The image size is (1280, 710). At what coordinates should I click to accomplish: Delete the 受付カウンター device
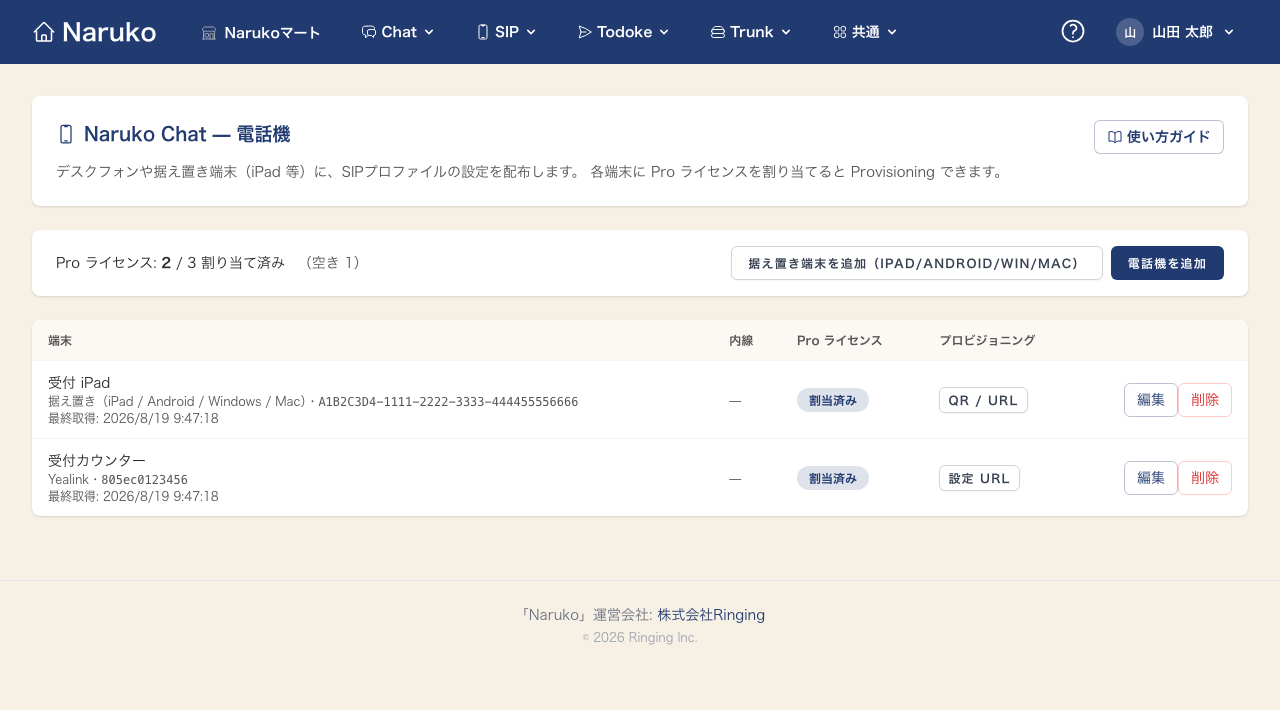(1205, 478)
